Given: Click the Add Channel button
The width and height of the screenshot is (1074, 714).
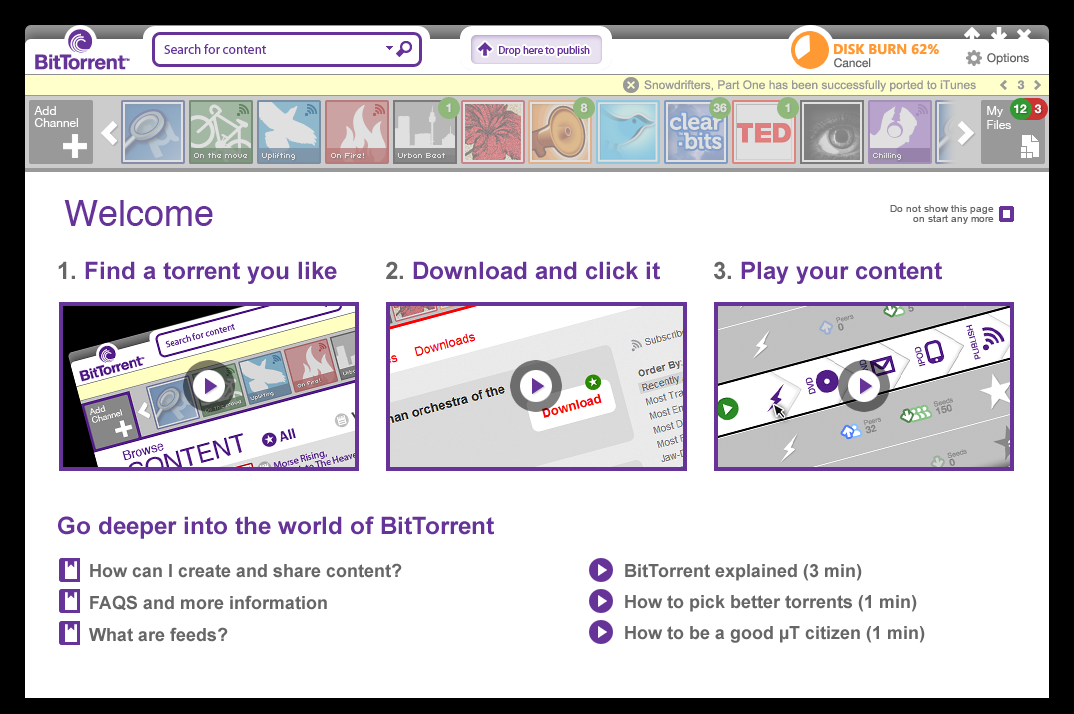Looking at the screenshot, I should [x=60, y=132].
